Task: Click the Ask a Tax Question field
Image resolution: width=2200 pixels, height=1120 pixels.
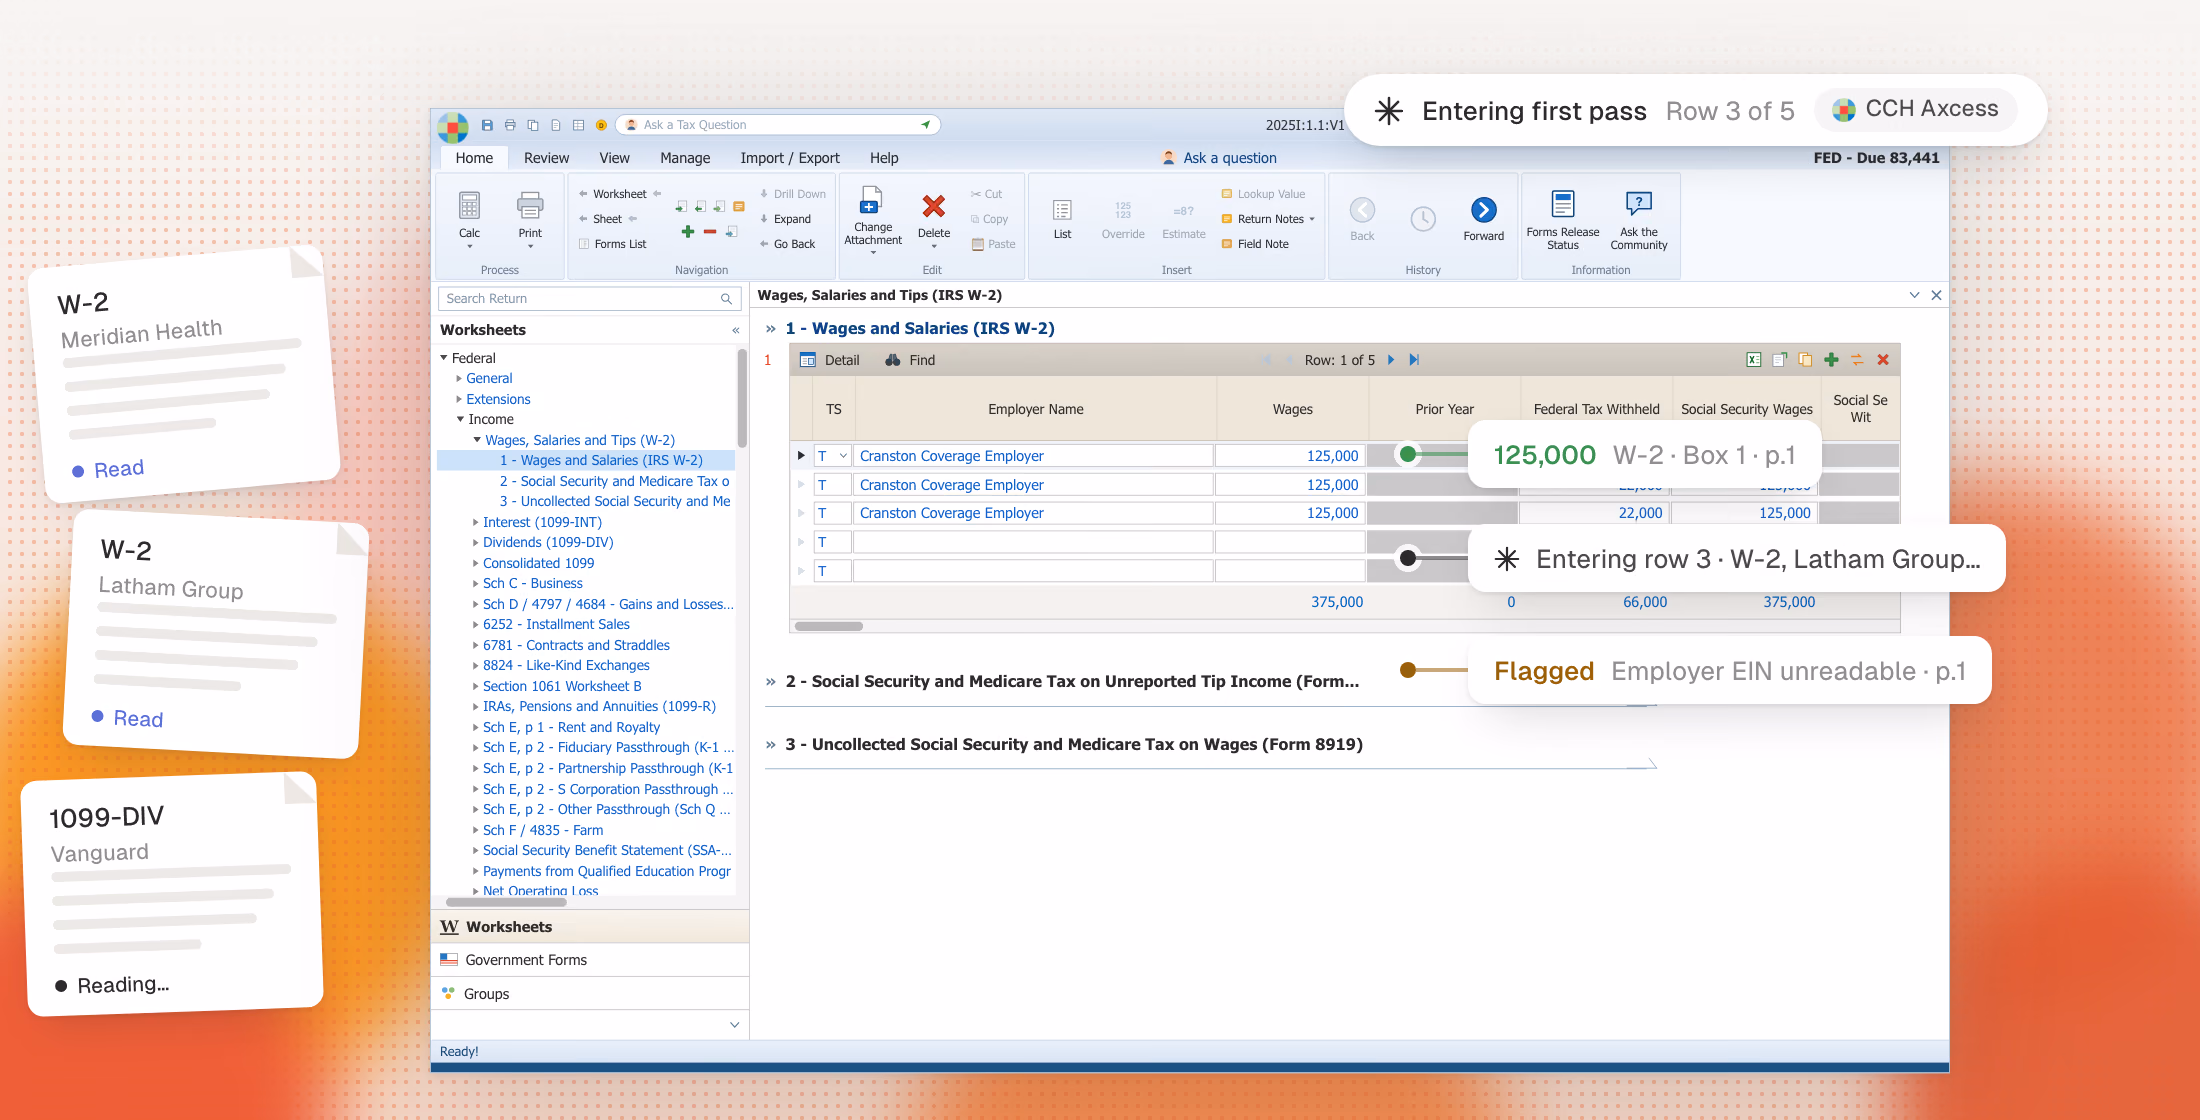Action: coord(779,125)
